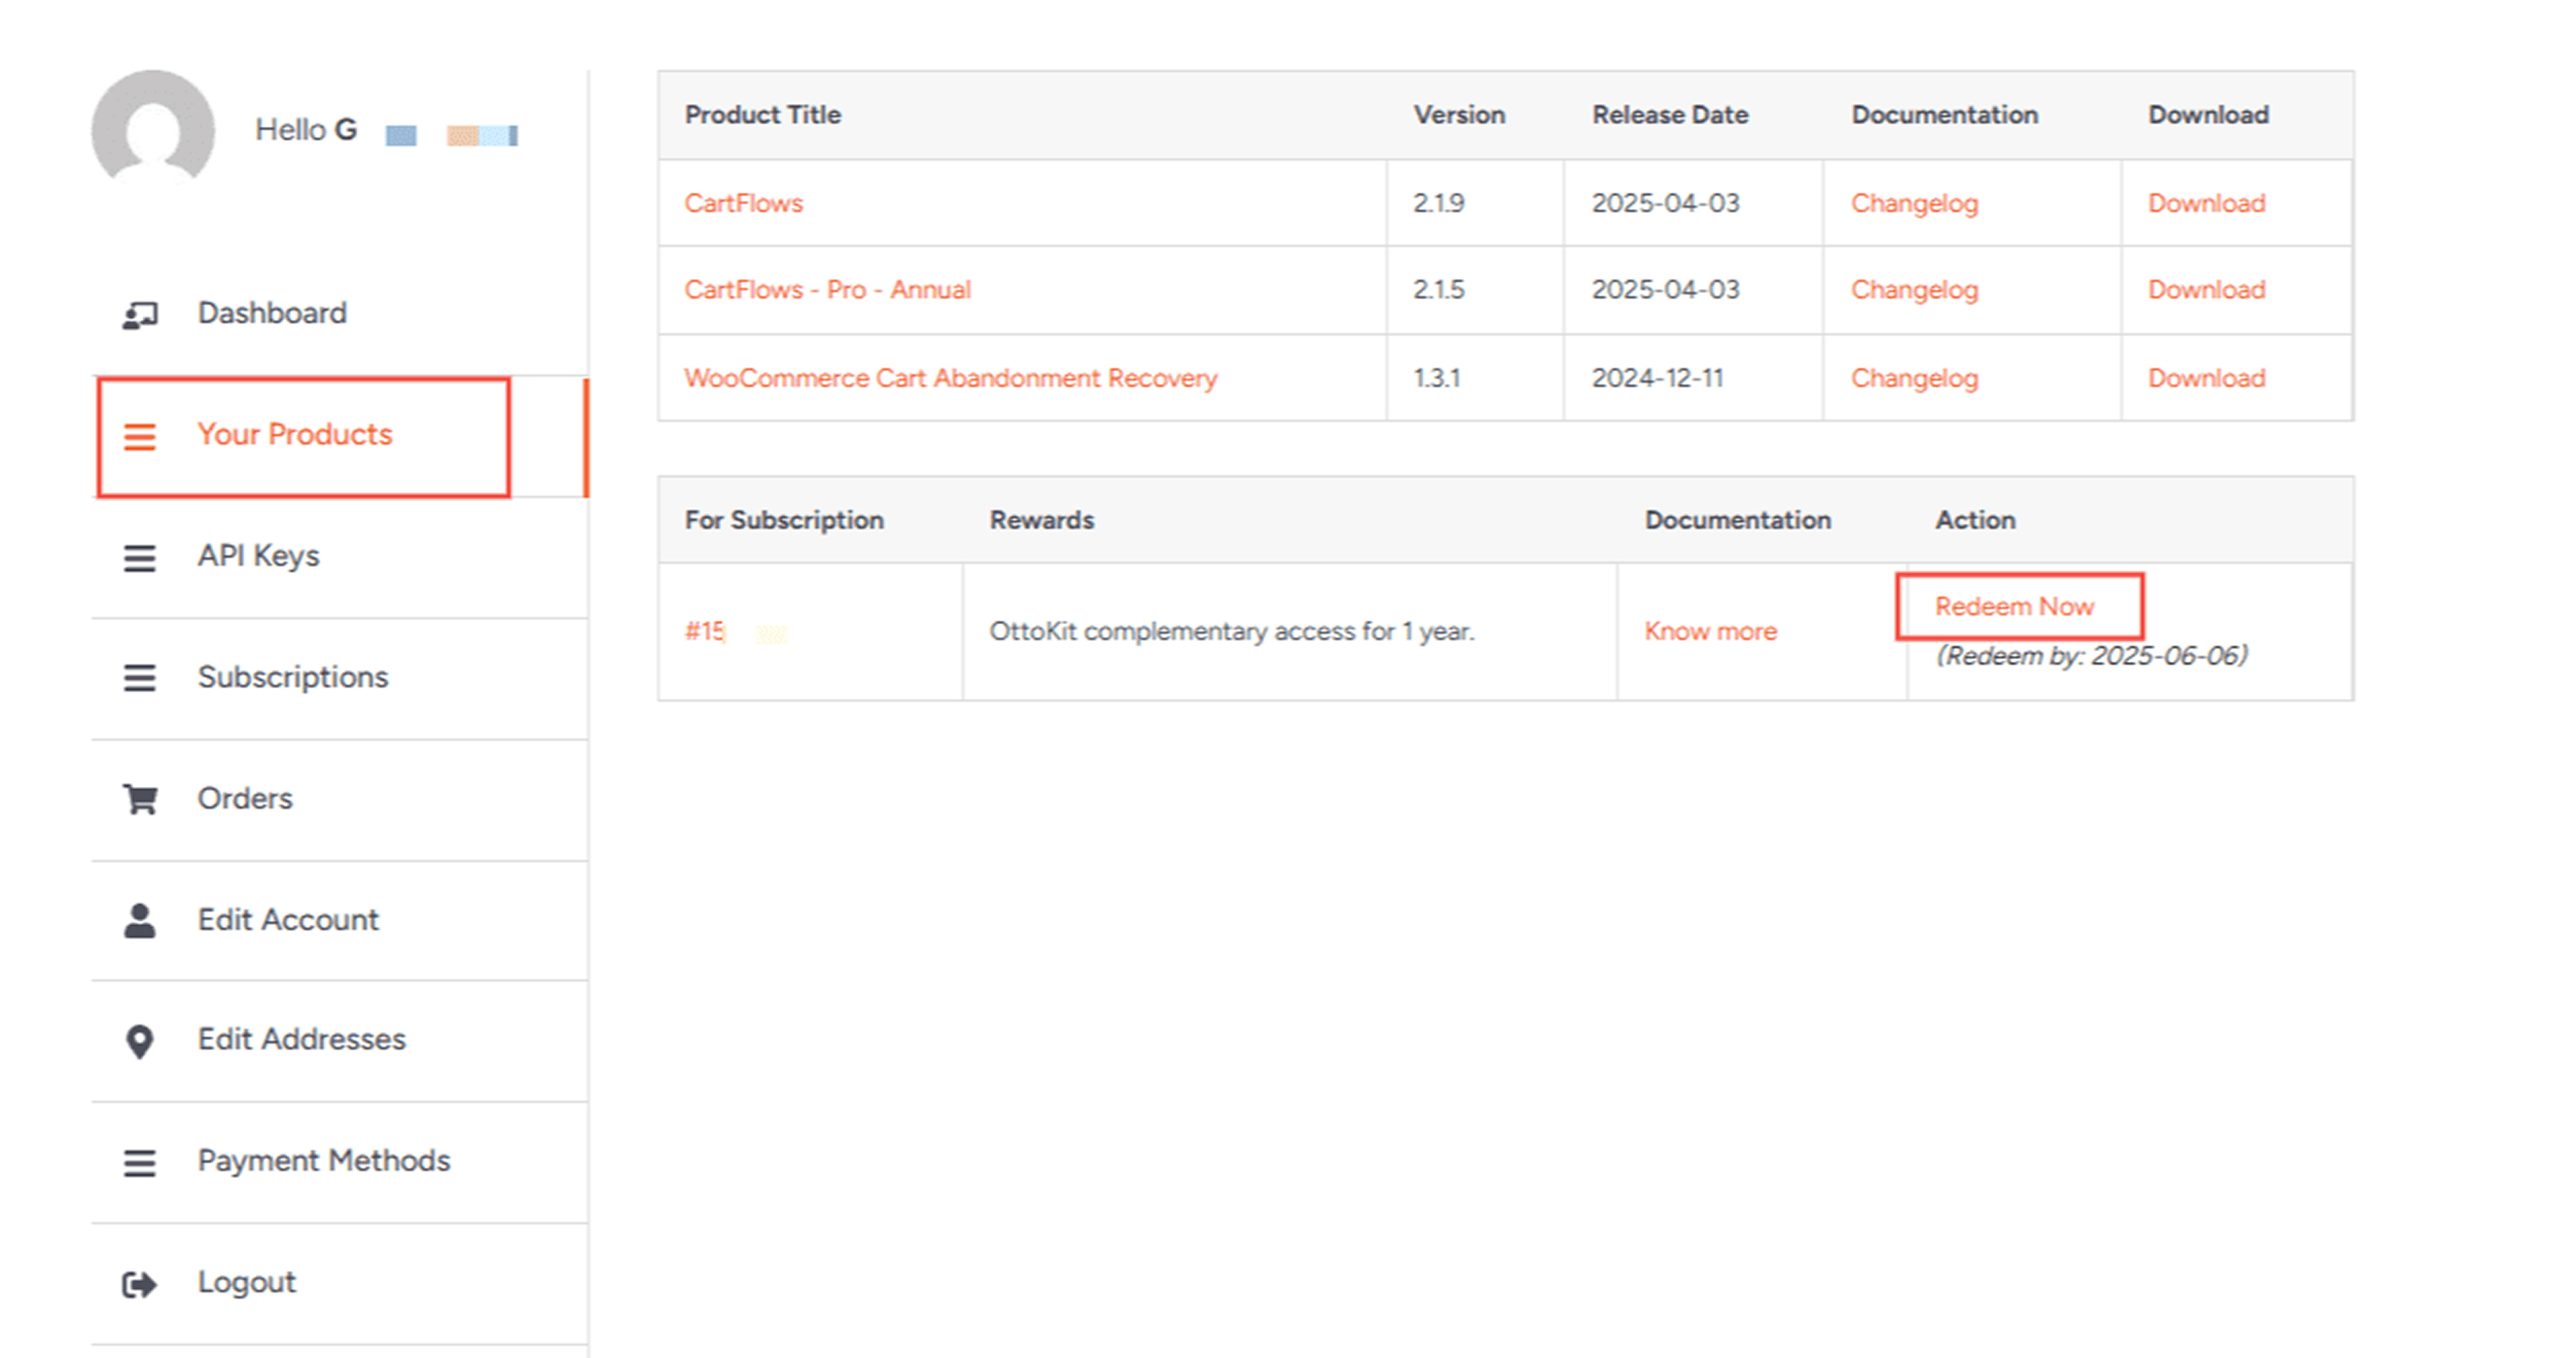Click the Orders cart icon

[x=140, y=799]
